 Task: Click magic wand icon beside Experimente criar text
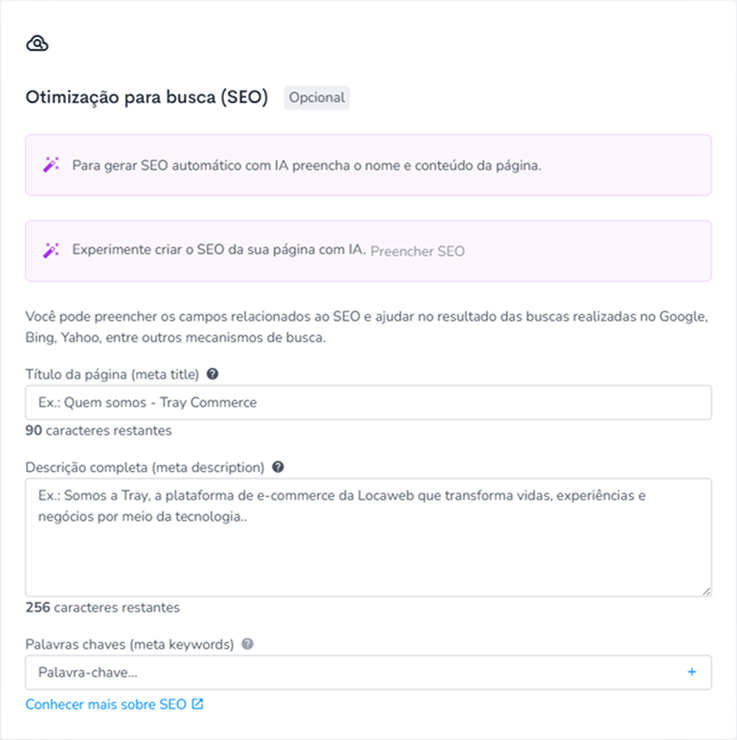click(x=51, y=250)
